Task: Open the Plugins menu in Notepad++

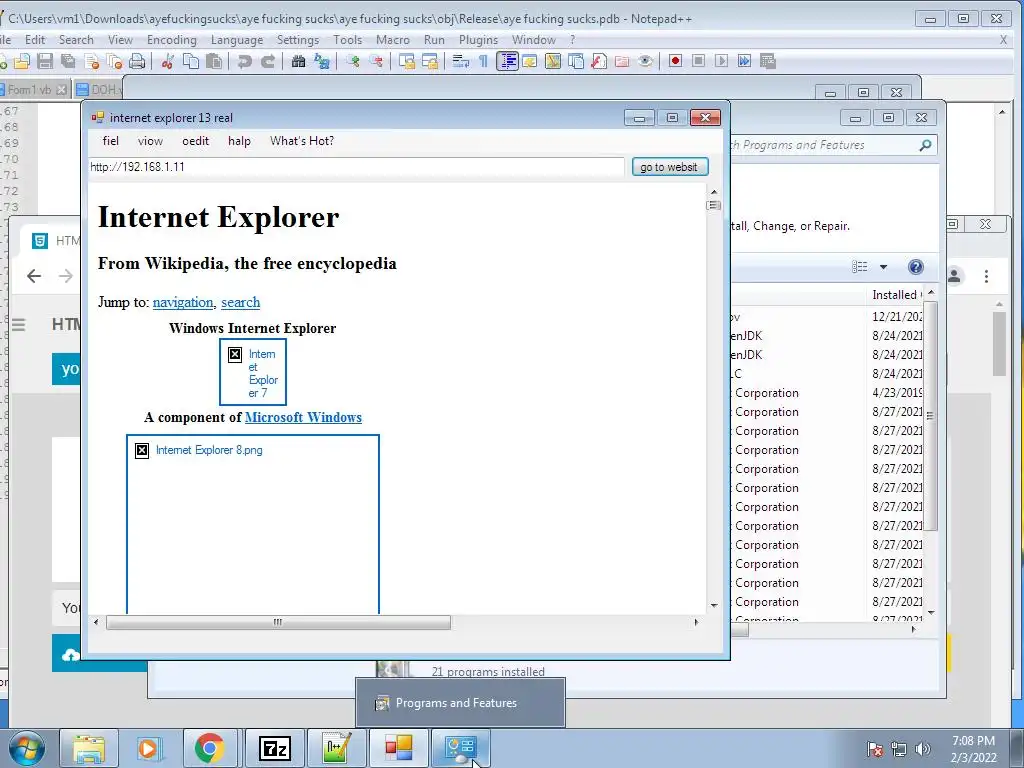Action: 478,40
